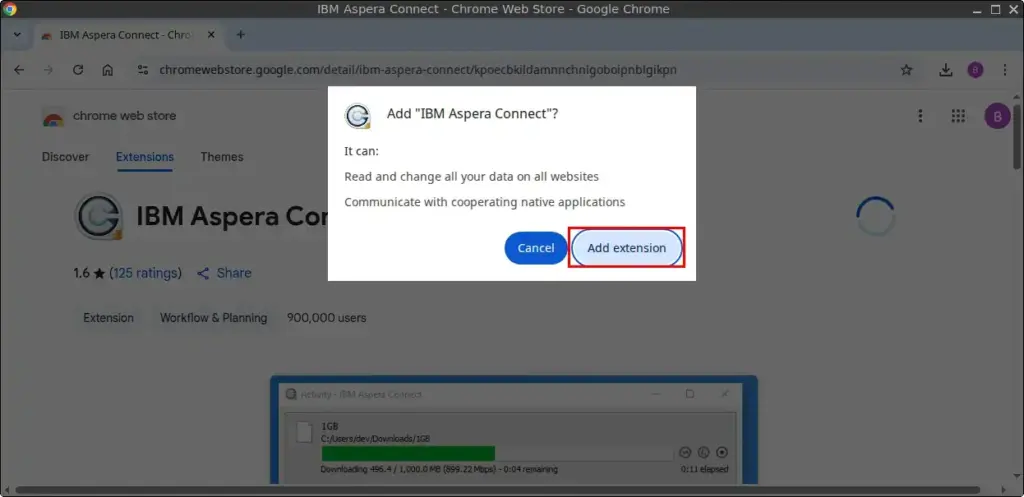Image resolution: width=1024 pixels, height=497 pixels.
Task: Open Chrome downloads icon
Action: (x=946, y=70)
